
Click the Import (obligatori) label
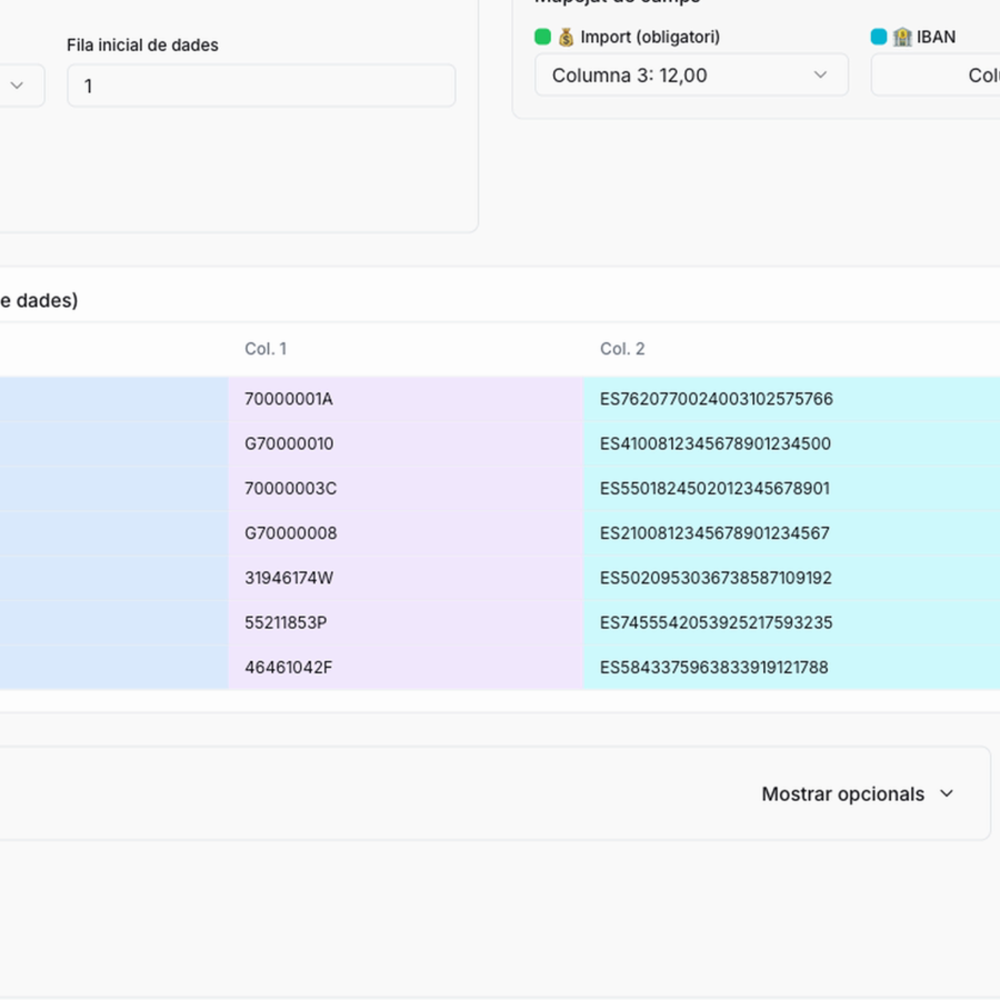point(650,36)
